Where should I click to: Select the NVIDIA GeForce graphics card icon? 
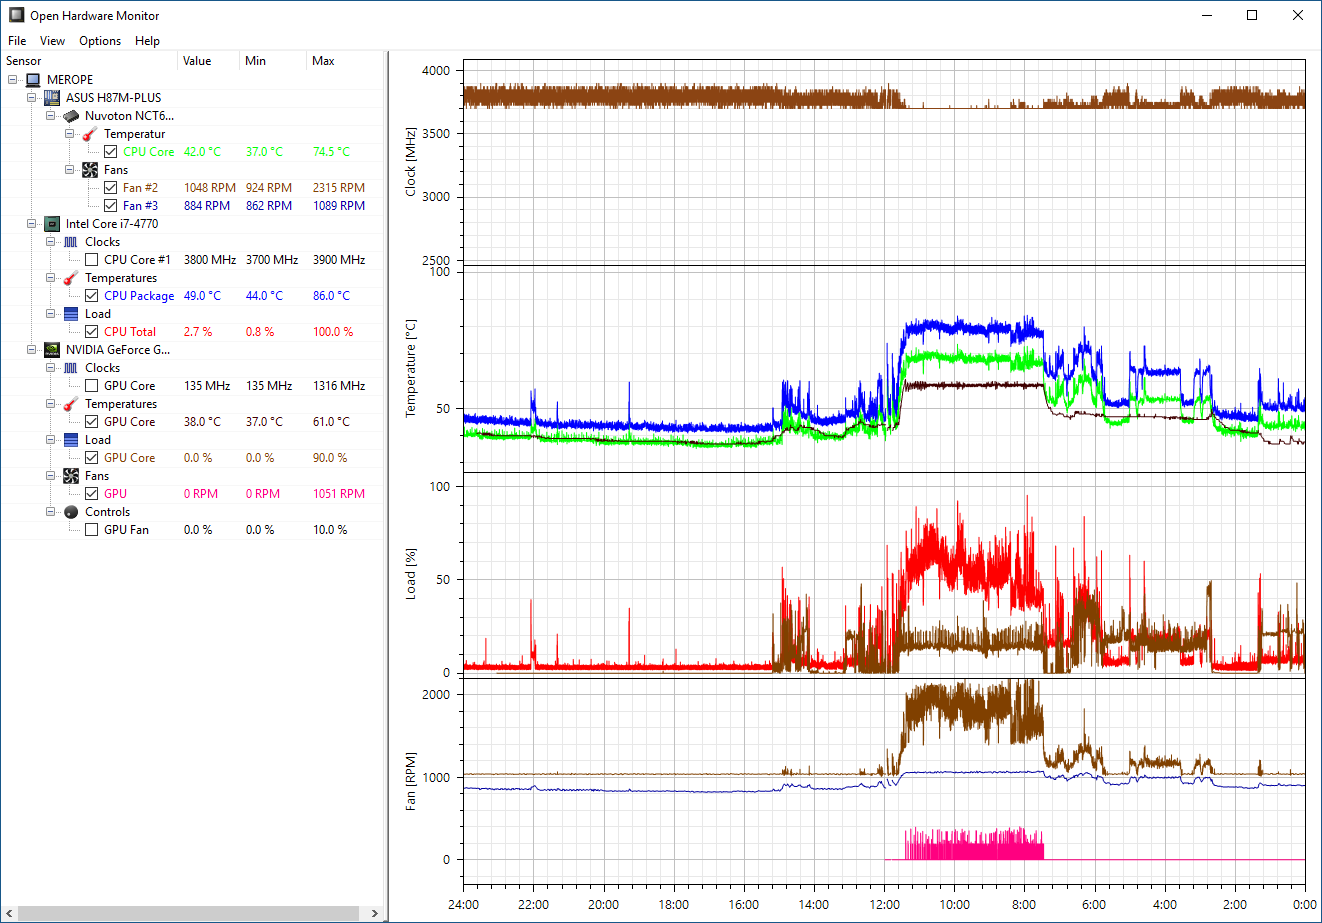coord(52,350)
